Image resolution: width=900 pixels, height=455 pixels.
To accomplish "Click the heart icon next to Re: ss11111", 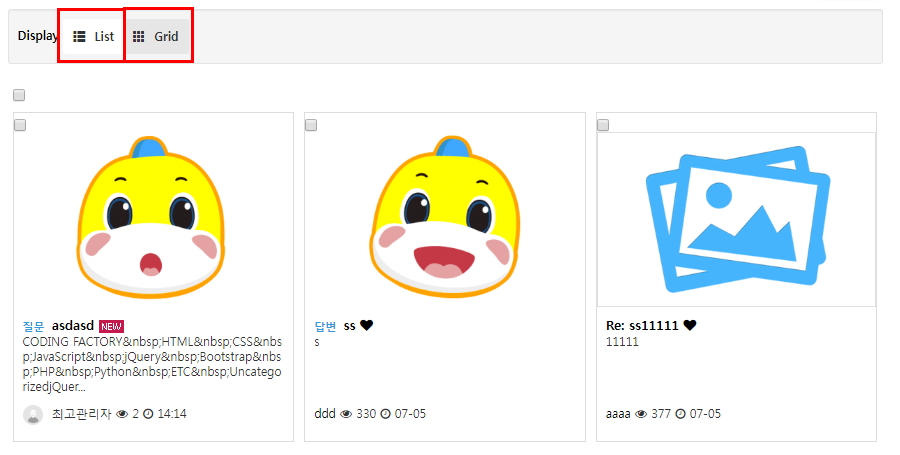I will [x=690, y=325].
